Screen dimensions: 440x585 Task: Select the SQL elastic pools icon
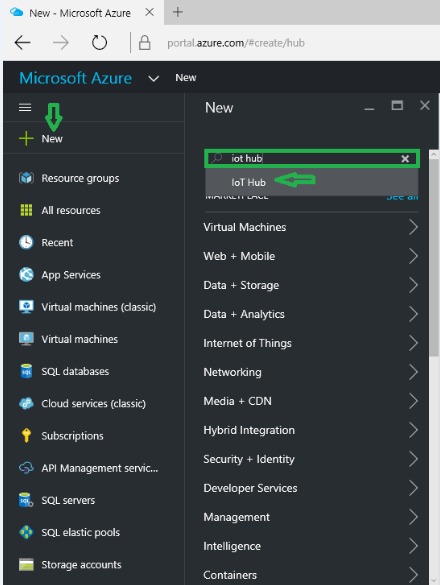click(x=26, y=532)
